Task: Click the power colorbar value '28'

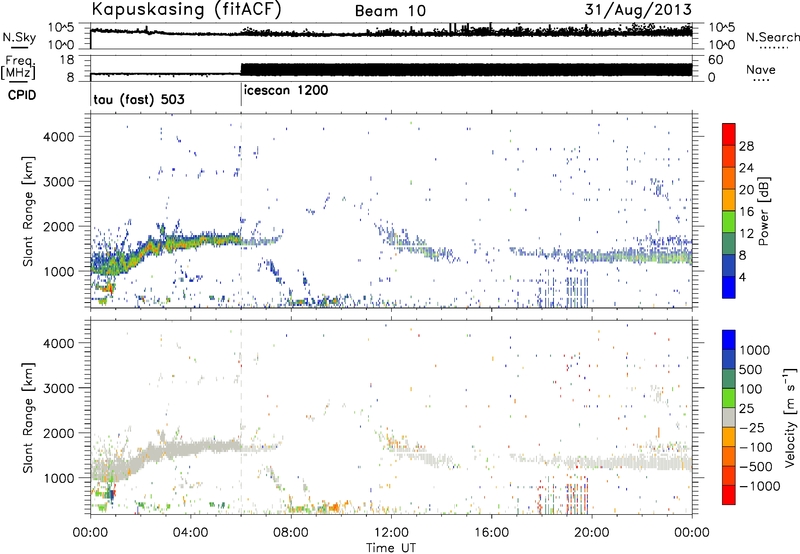Action: click(x=746, y=146)
